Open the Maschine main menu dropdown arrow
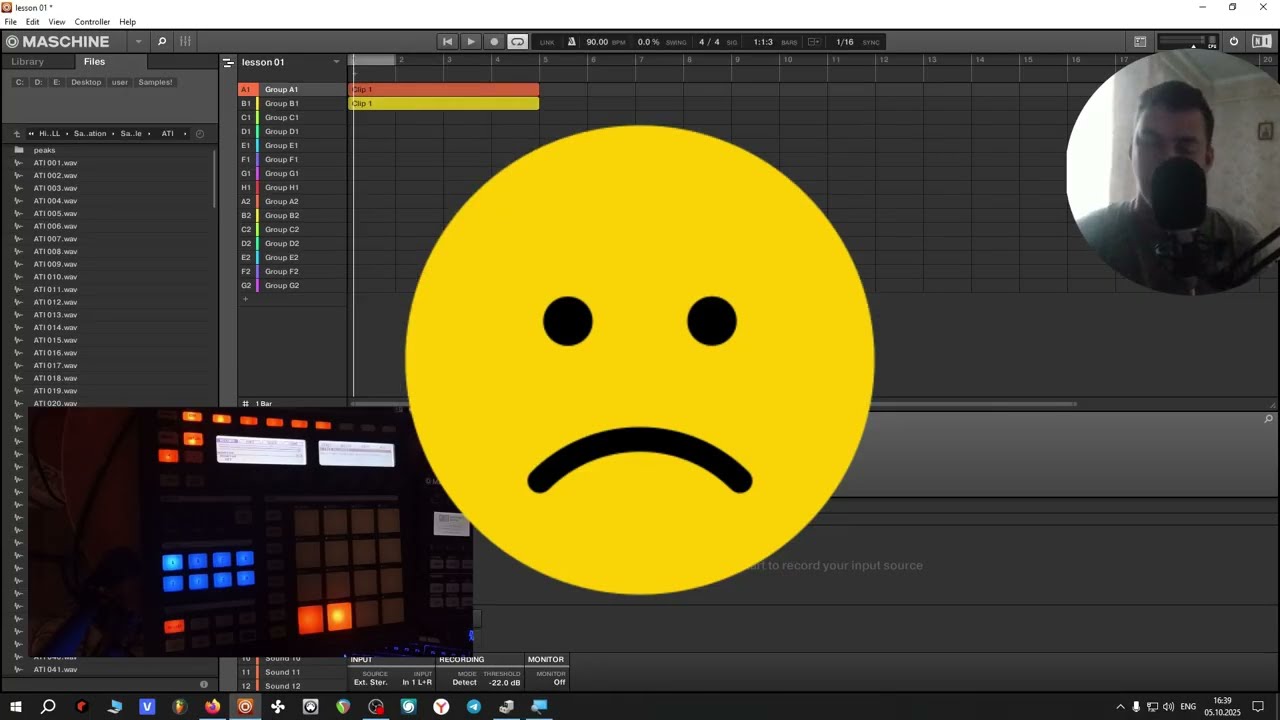Viewport: 1280px width, 720px height. pos(138,42)
